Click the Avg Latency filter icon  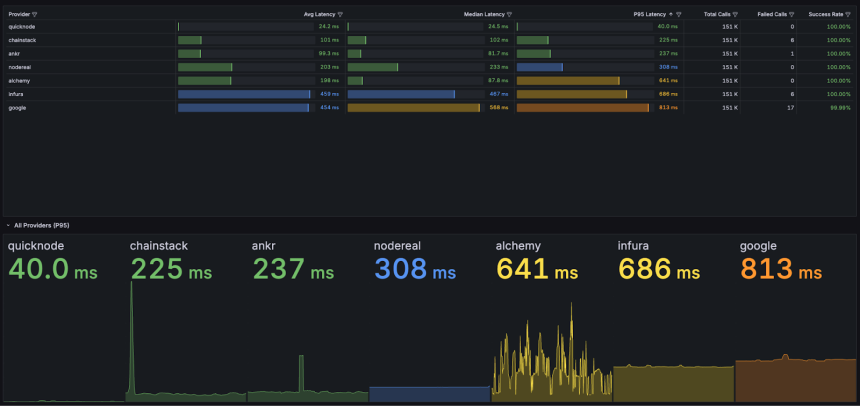(340, 15)
